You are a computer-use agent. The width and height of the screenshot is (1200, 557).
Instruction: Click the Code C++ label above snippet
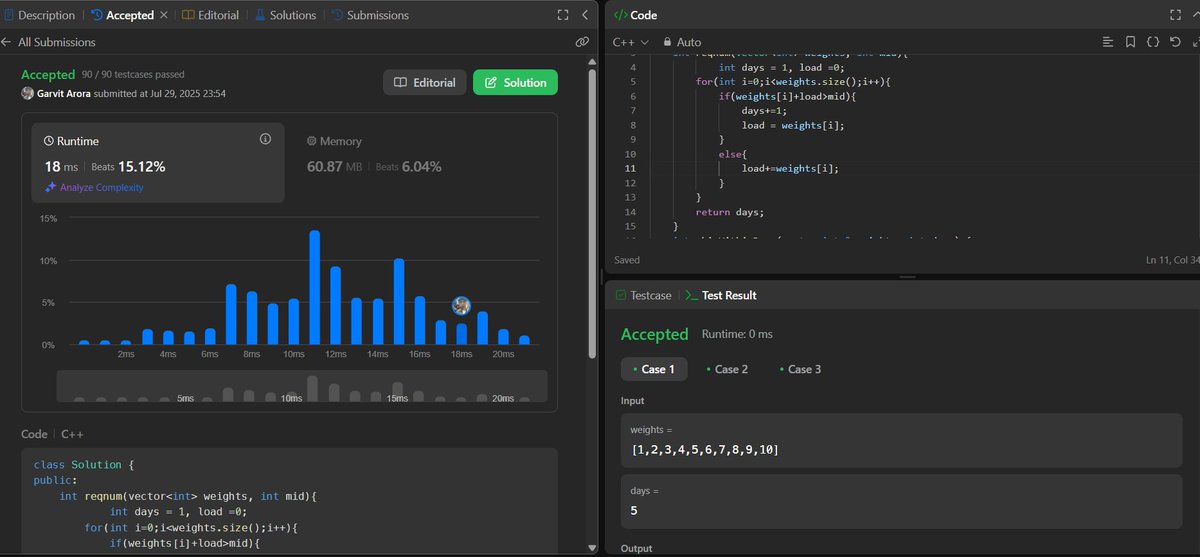point(52,435)
